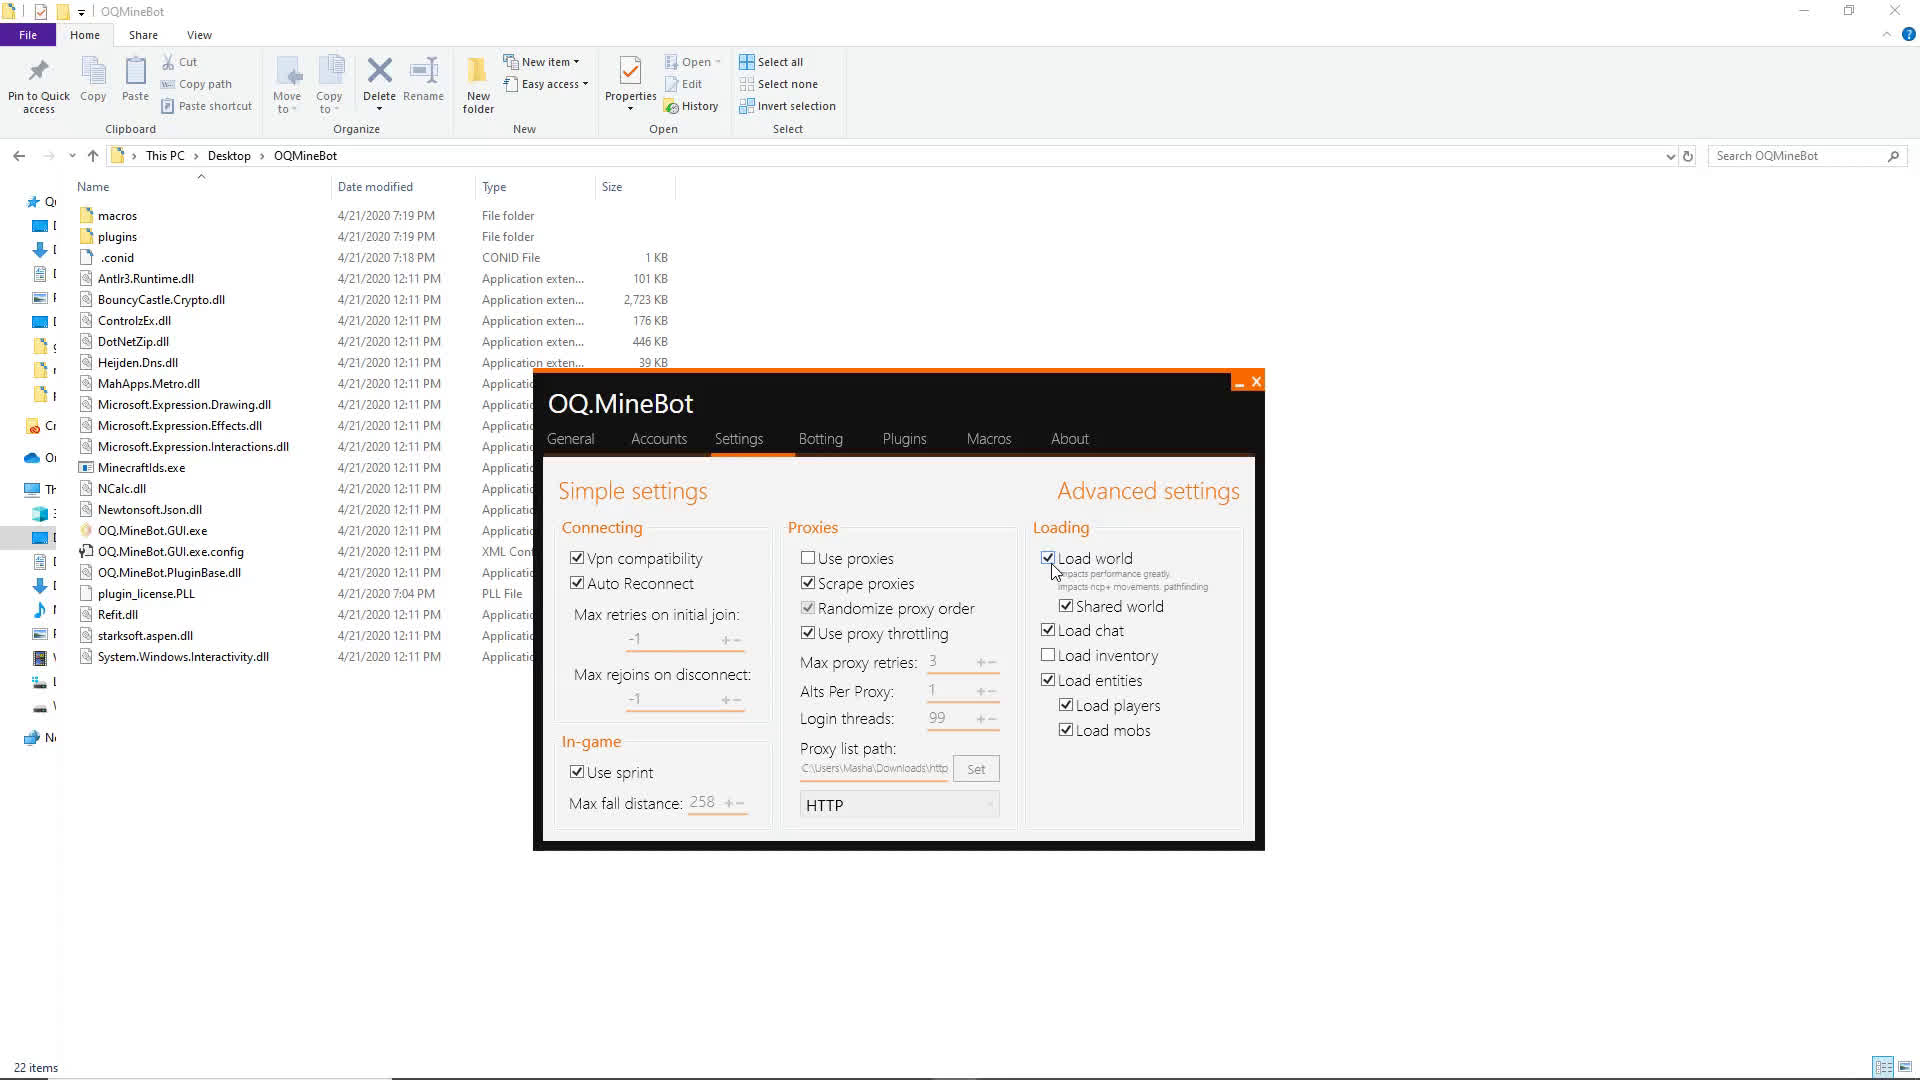Image resolution: width=1920 pixels, height=1080 pixels.
Task: Open recent locations dropdown arrow
Action: (72, 156)
